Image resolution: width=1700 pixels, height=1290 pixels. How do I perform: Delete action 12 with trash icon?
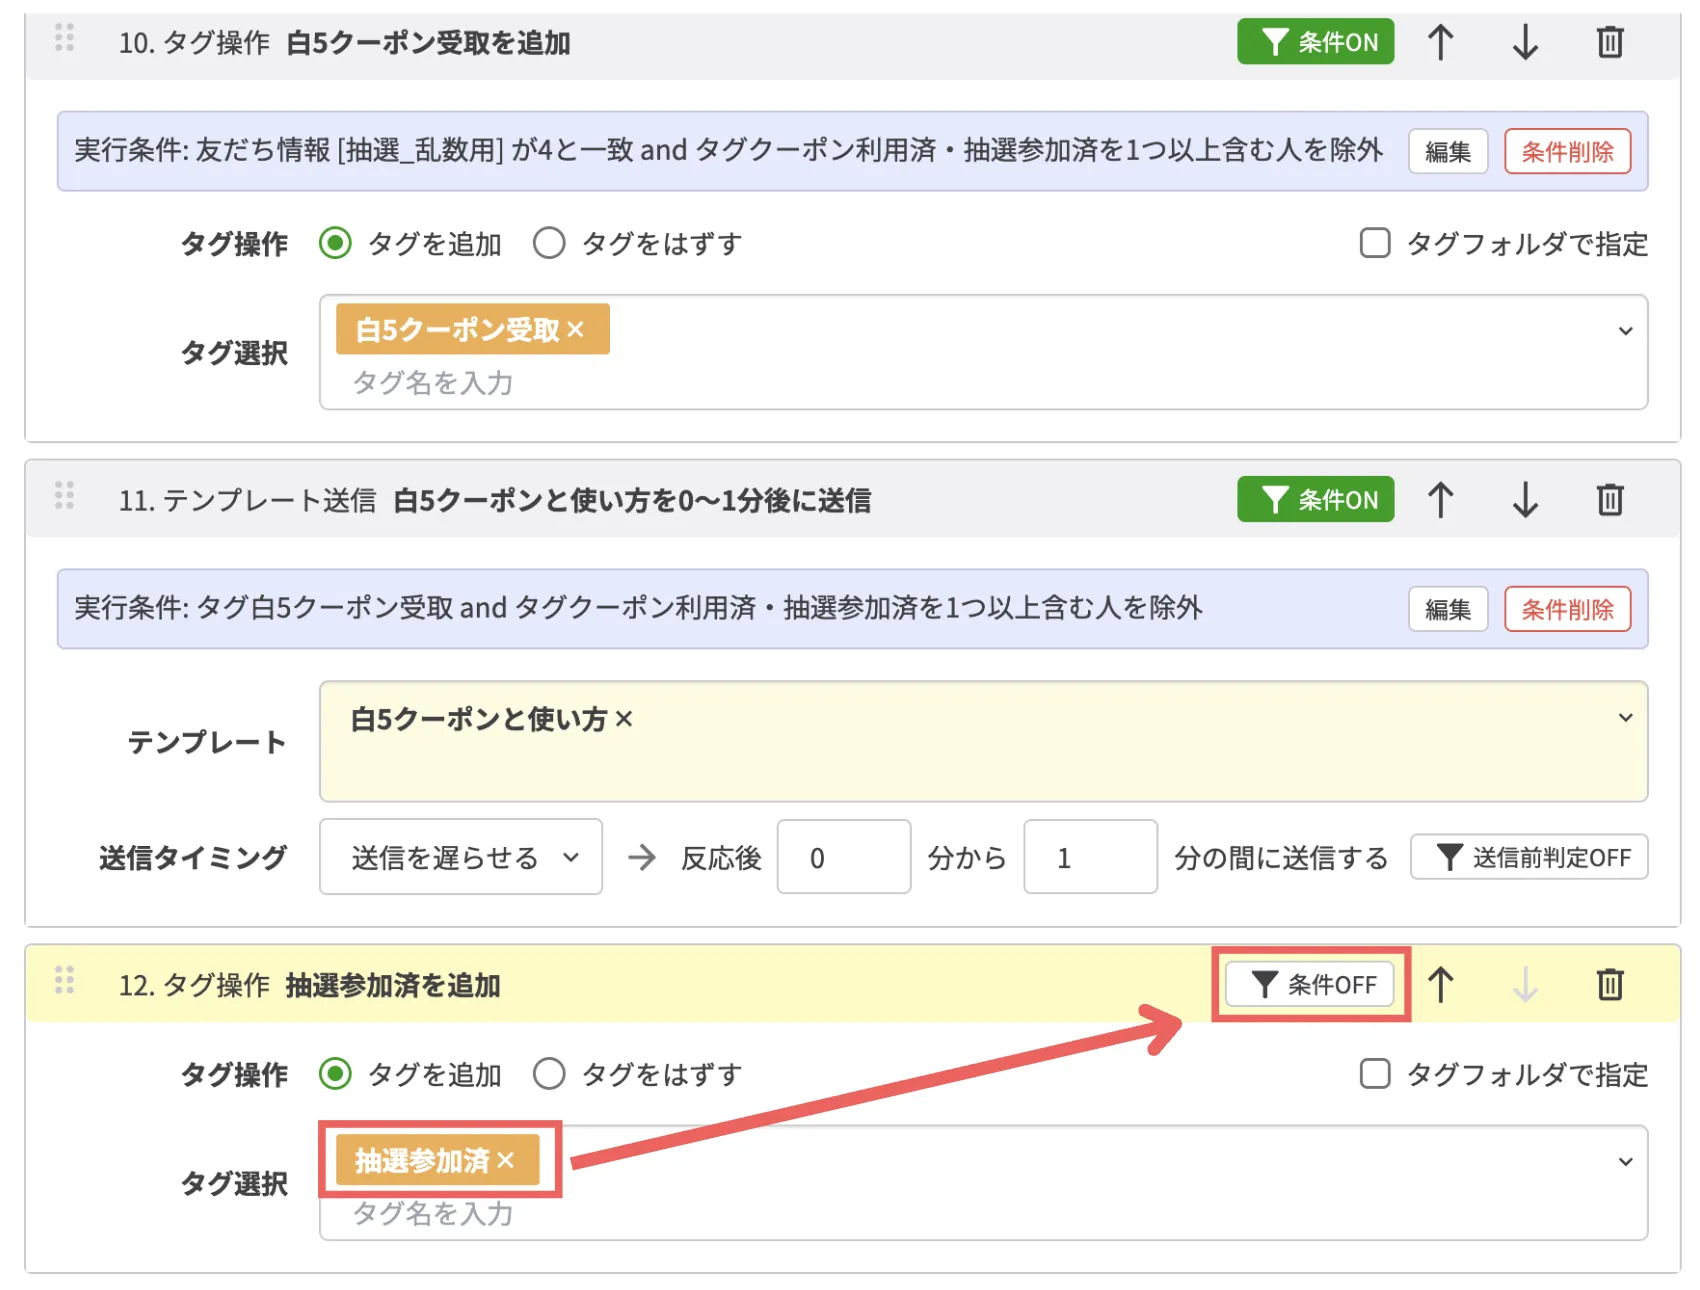(1610, 984)
